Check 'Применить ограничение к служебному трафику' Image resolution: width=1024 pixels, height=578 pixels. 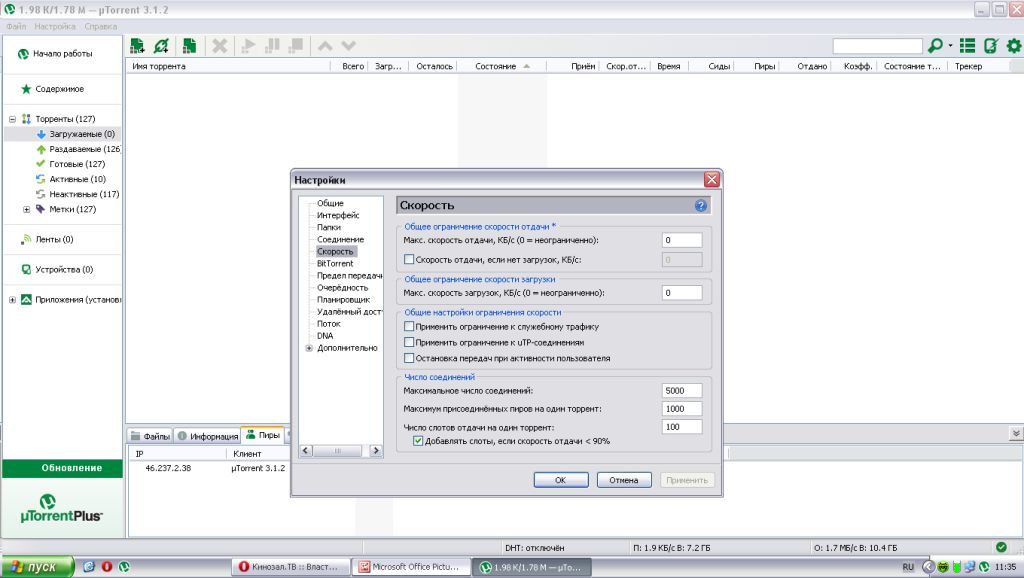coord(408,326)
